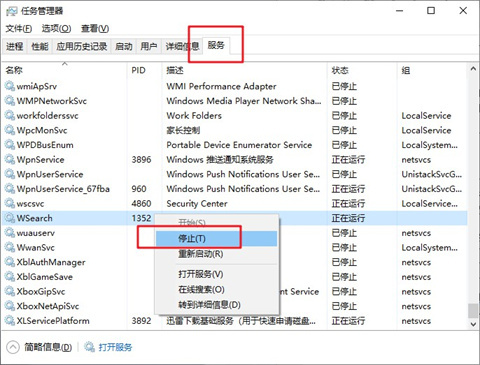Minimize the Task Manager window
Viewport: 480px width, 365px height.
tap(400, 11)
